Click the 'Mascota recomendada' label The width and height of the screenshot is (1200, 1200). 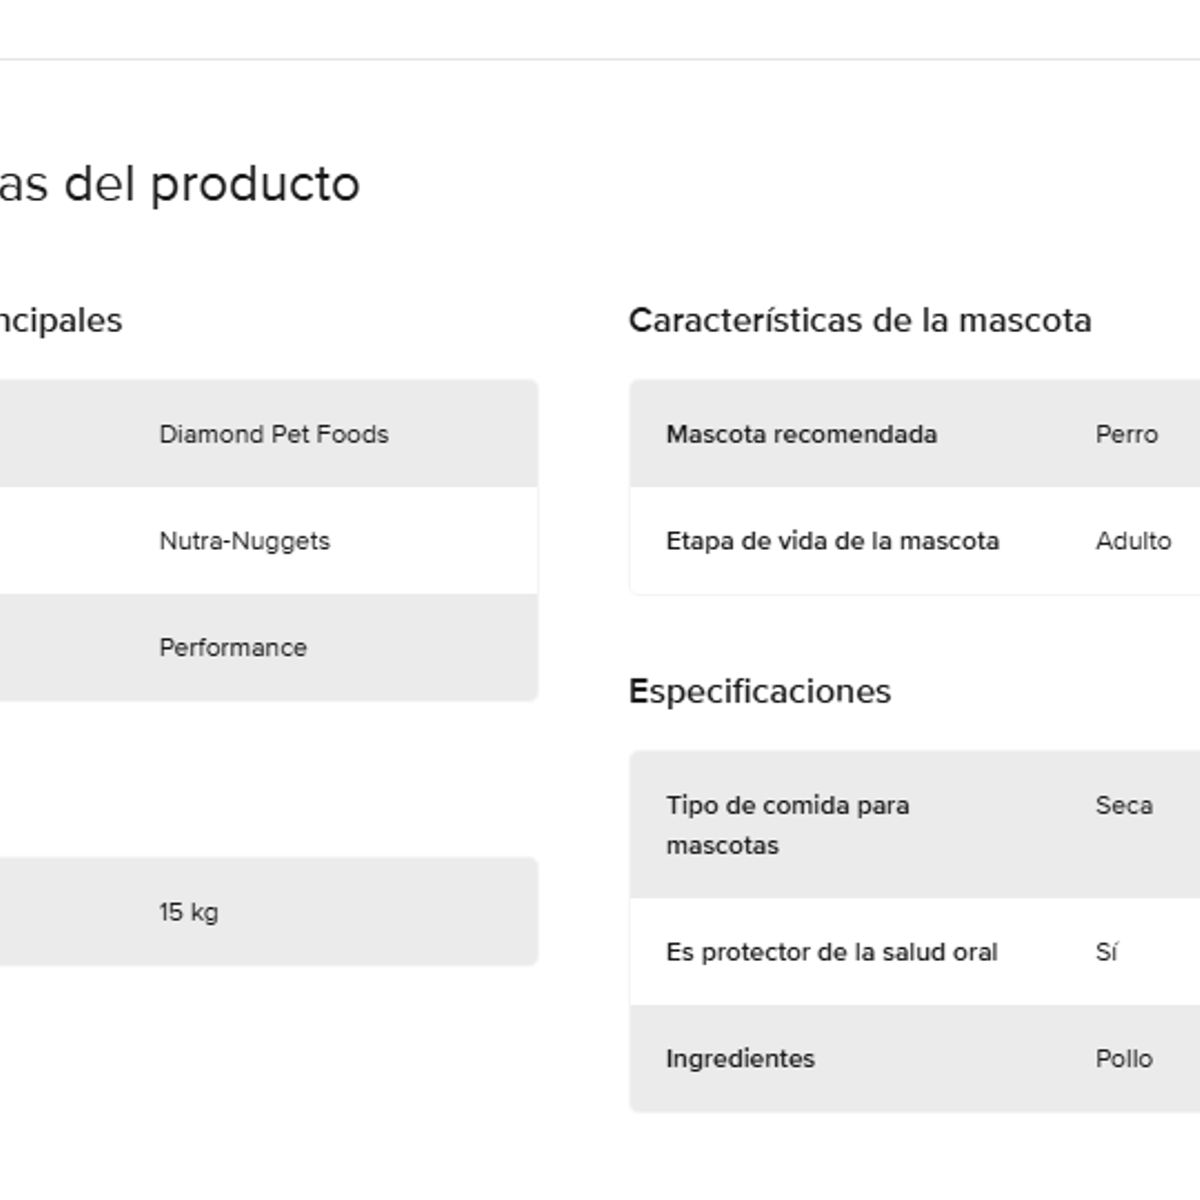tap(801, 434)
